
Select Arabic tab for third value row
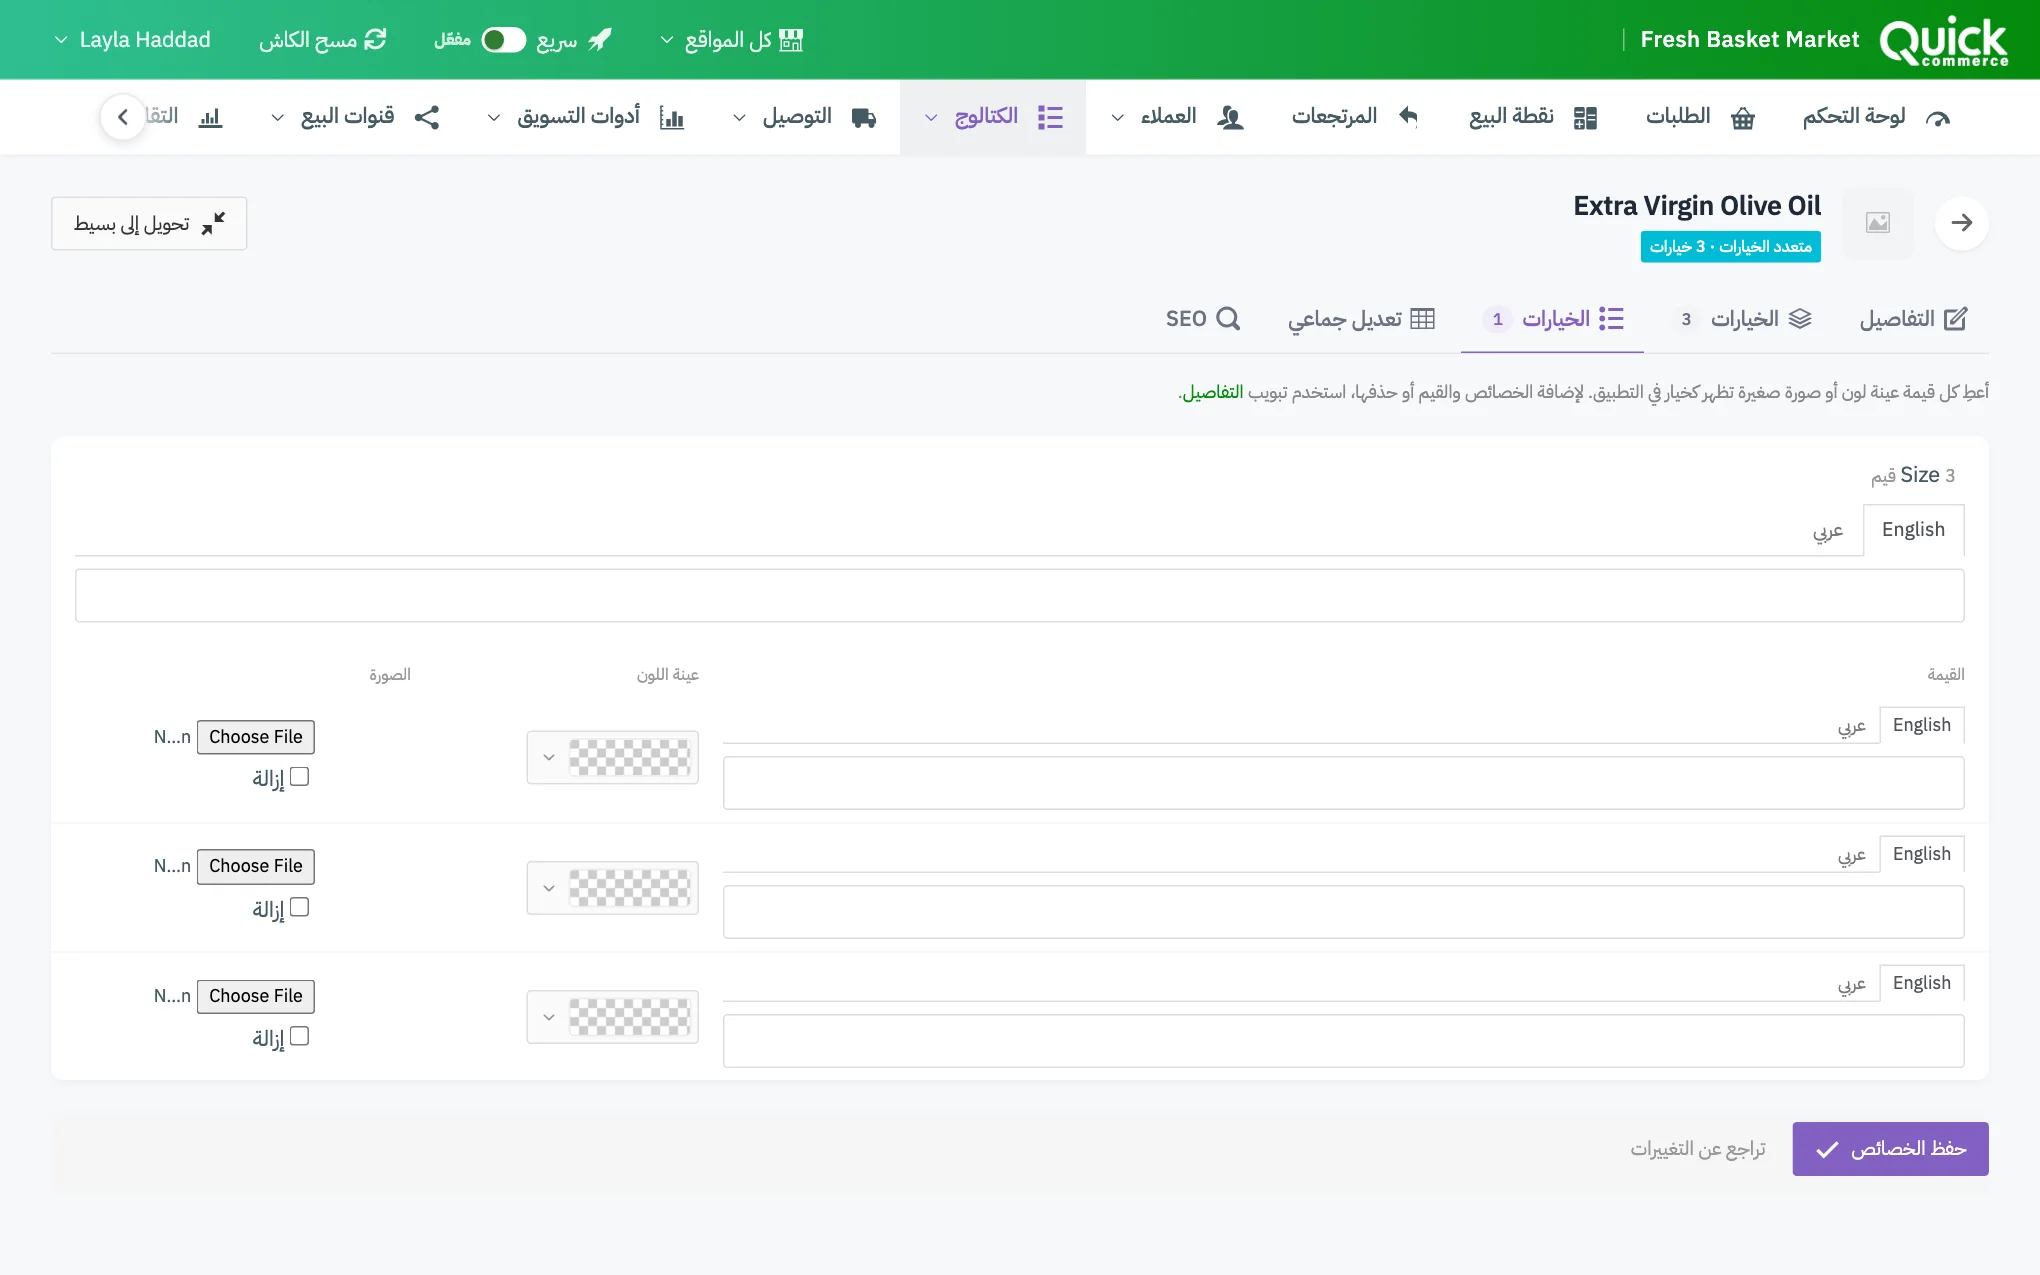click(1852, 984)
